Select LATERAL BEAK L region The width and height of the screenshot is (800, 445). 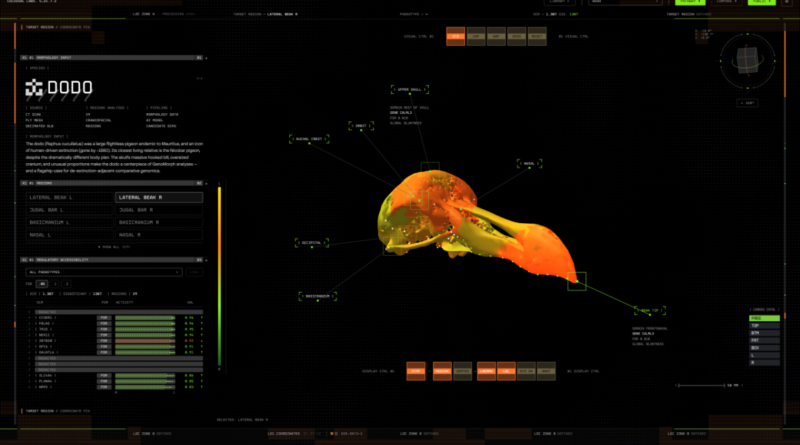tap(70, 197)
